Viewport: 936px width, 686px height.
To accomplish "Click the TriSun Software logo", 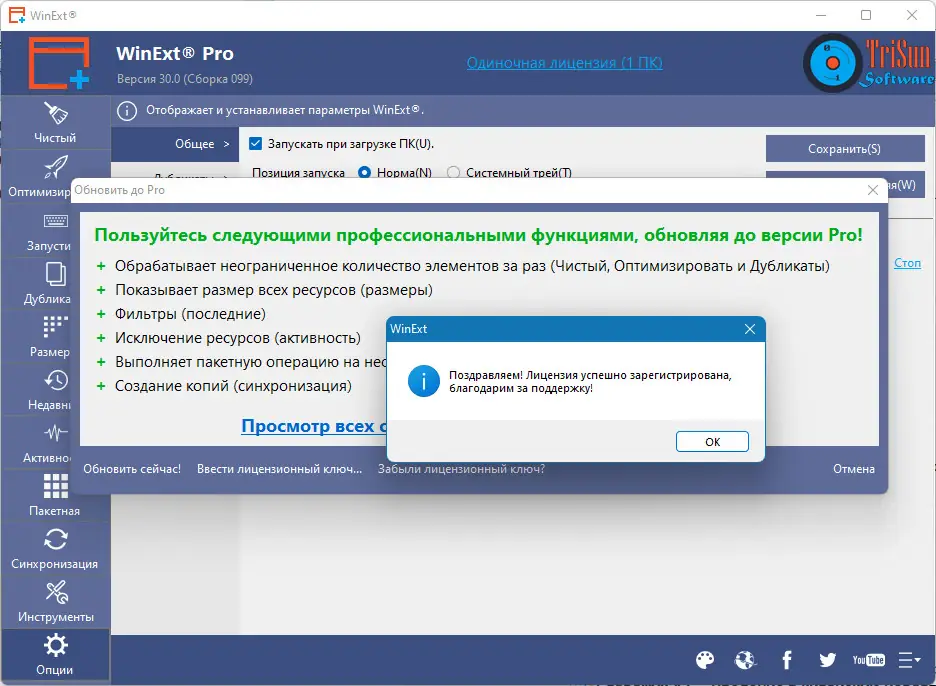I will coord(869,63).
